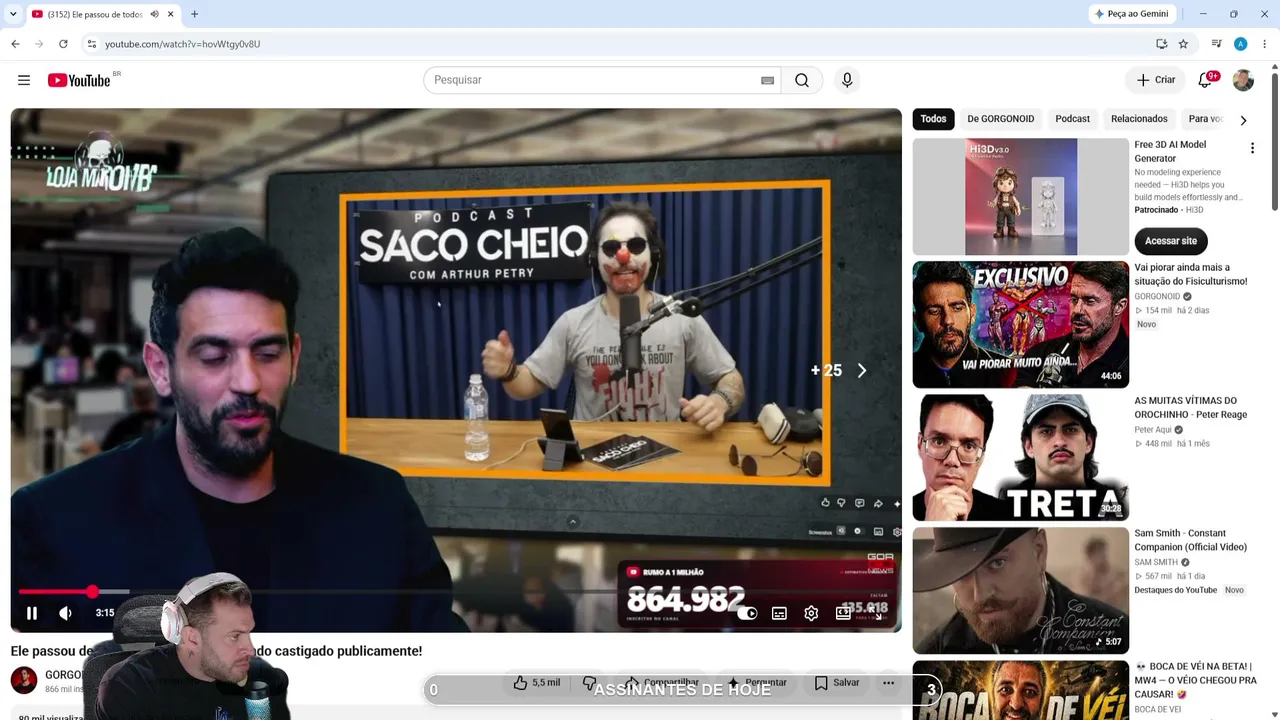The height and width of the screenshot is (720, 1280).
Task: Open the YouTube guide hamburger menu
Action: click(24, 80)
